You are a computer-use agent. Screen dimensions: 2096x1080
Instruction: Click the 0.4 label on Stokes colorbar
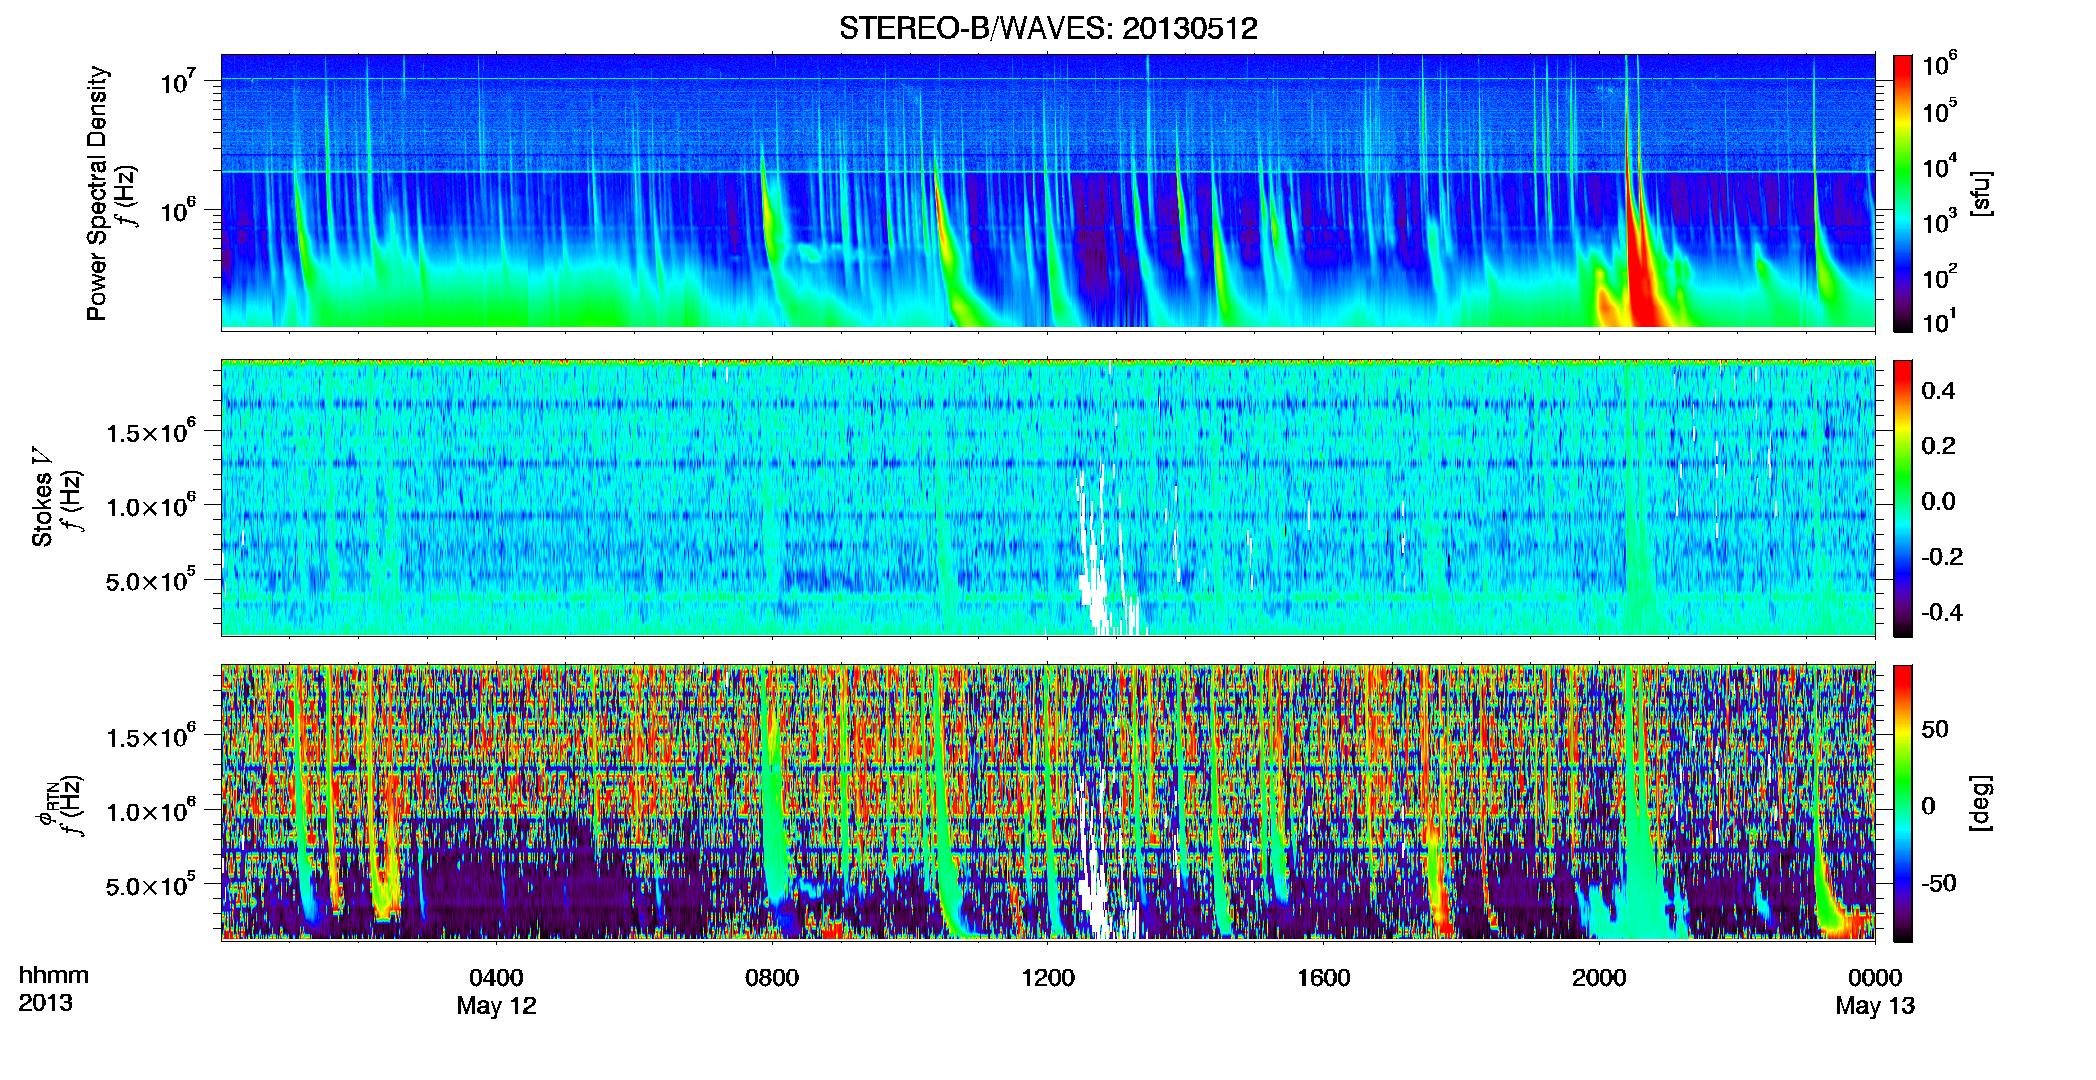click(x=1938, y=391)
